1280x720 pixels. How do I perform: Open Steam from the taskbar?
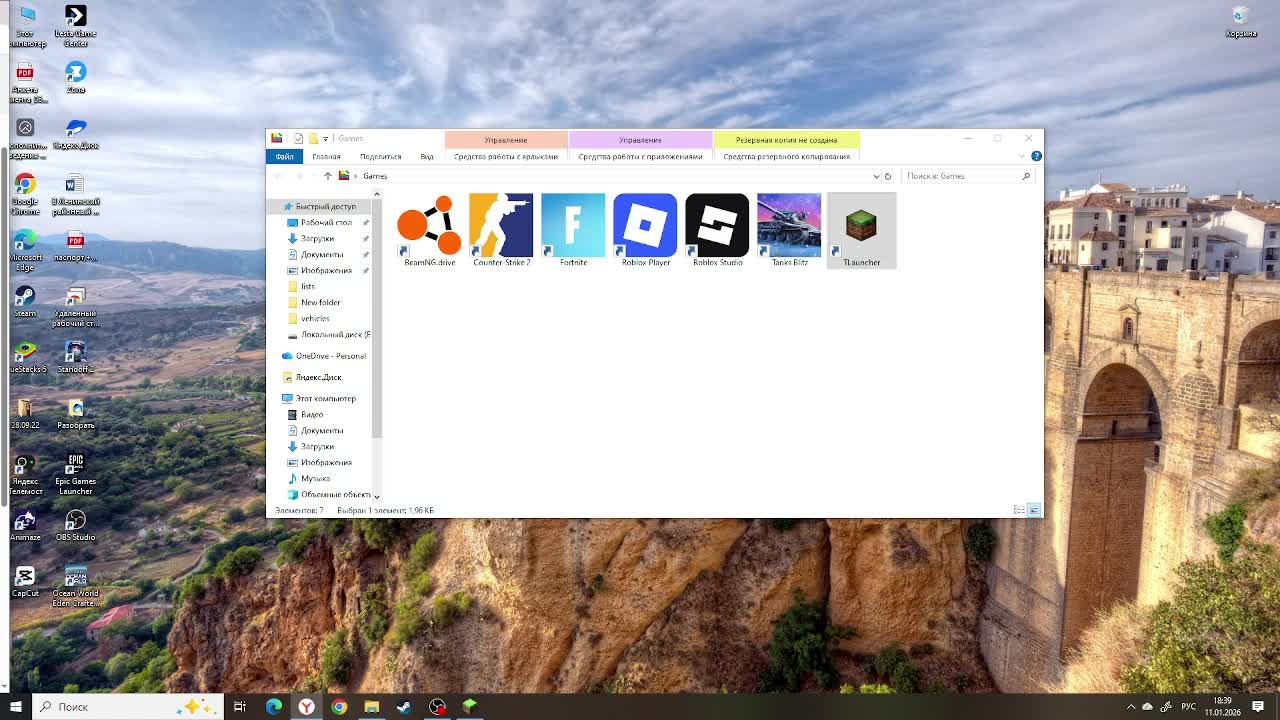coord(404,707)
